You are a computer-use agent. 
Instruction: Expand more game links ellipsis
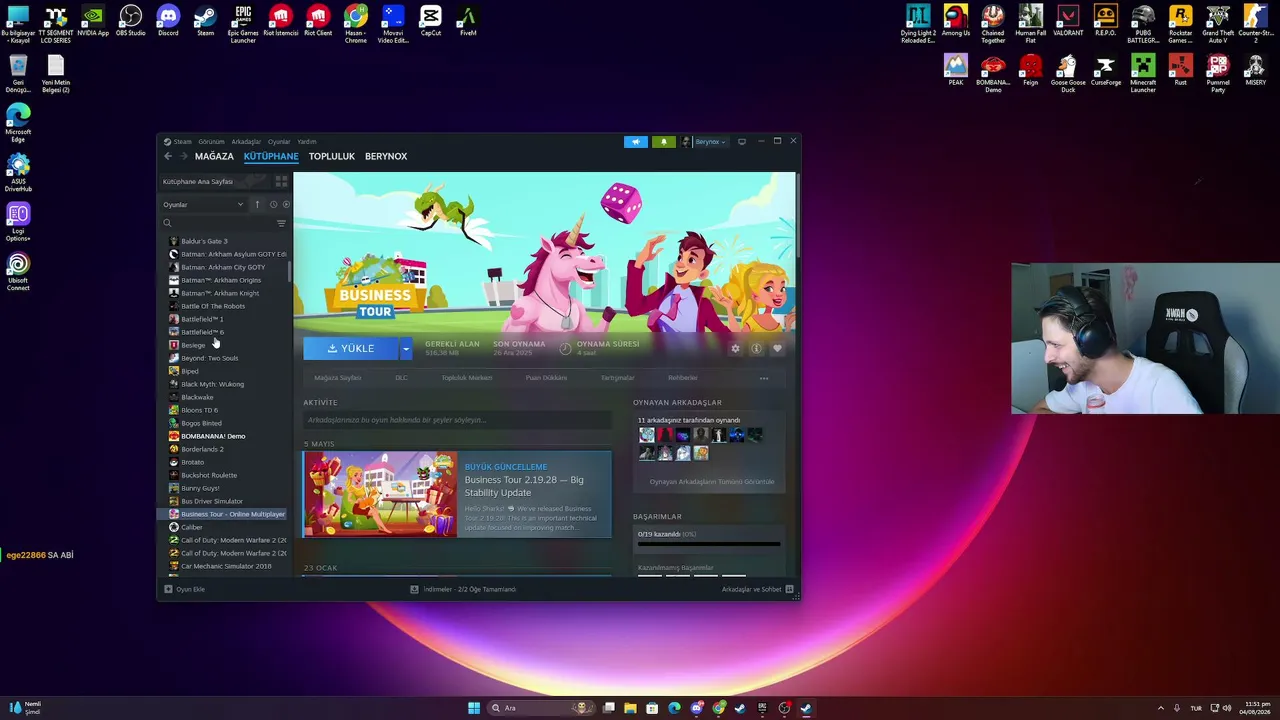764,378
